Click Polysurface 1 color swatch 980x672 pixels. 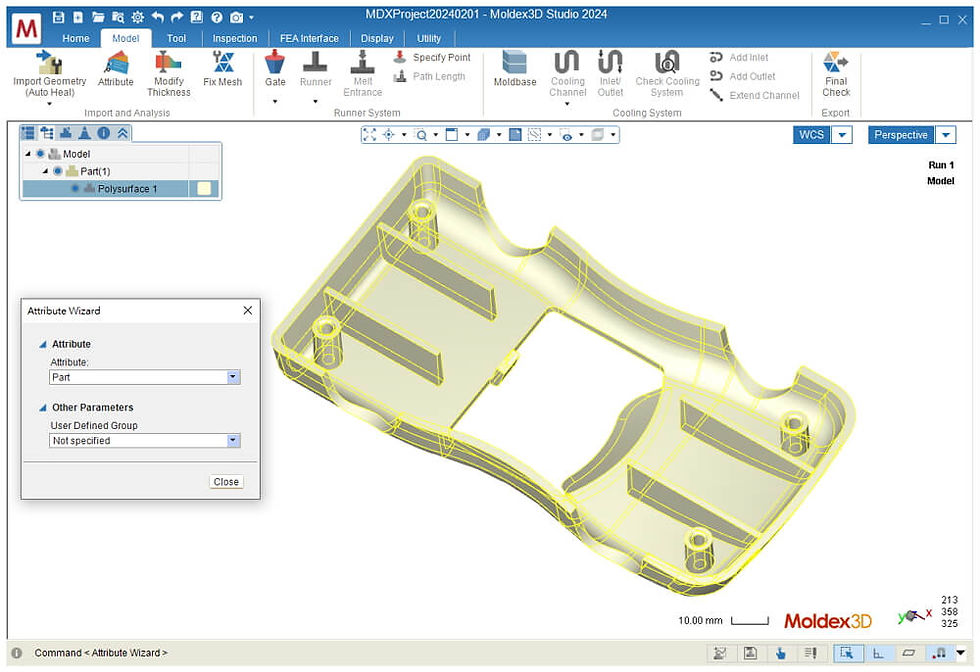tap(204, 189)
